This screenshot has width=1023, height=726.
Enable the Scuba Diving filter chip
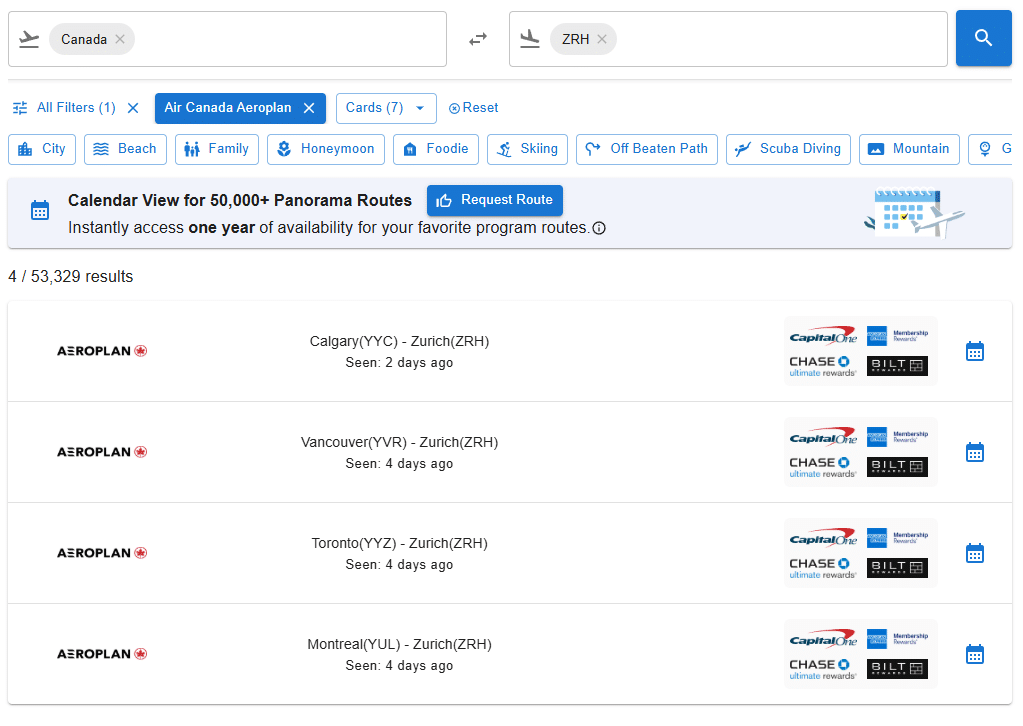[x=788, y=149]
